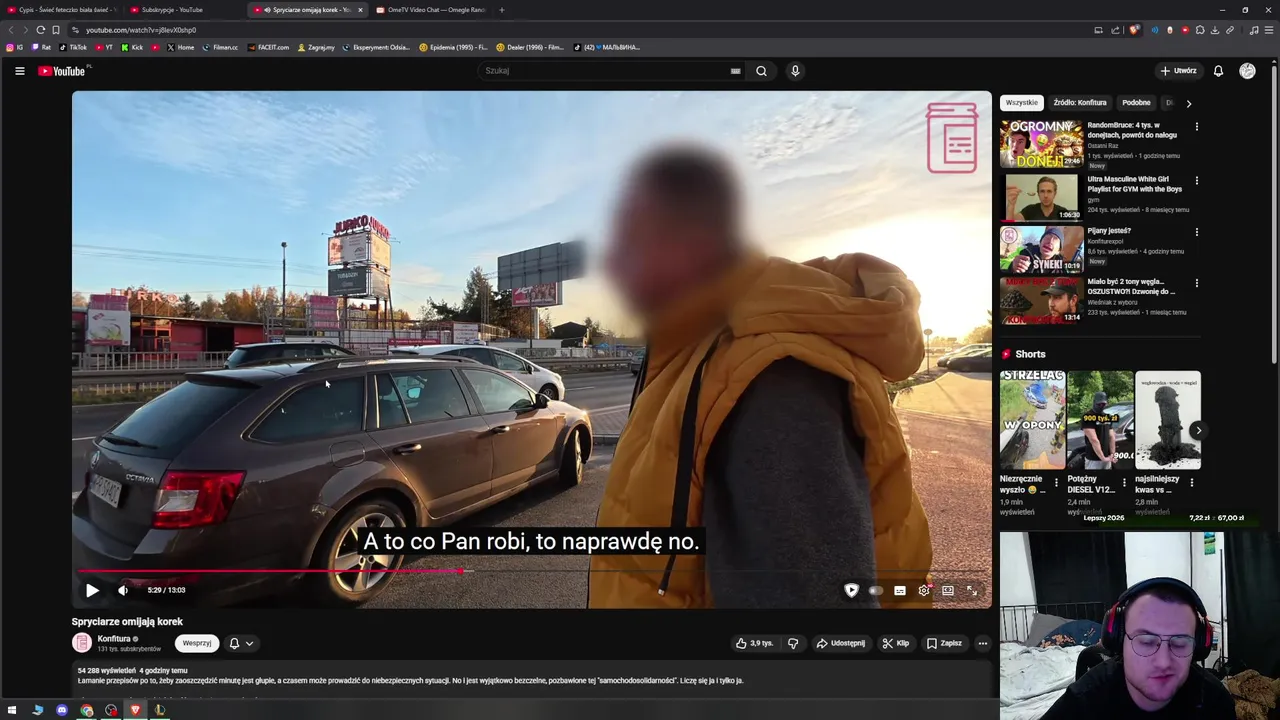Toggle autoplay switch in the player

point(876,590)
